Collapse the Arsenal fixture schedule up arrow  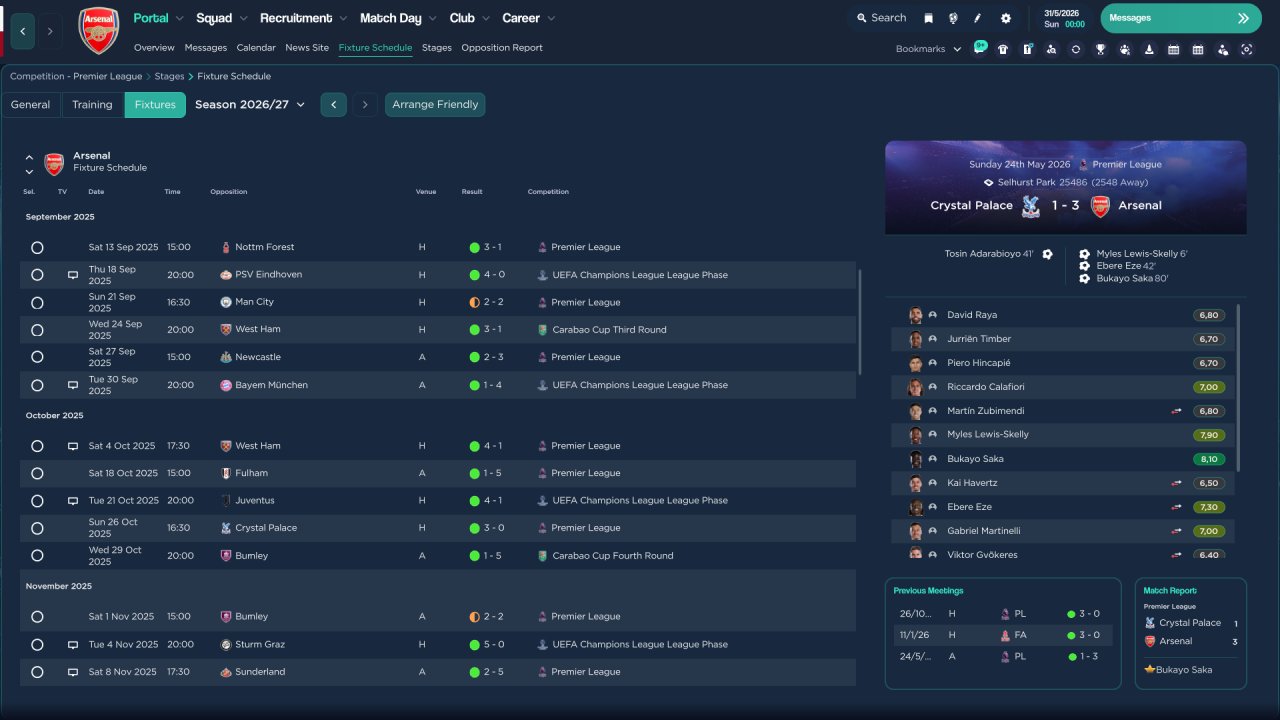click(x=29, y=157)
